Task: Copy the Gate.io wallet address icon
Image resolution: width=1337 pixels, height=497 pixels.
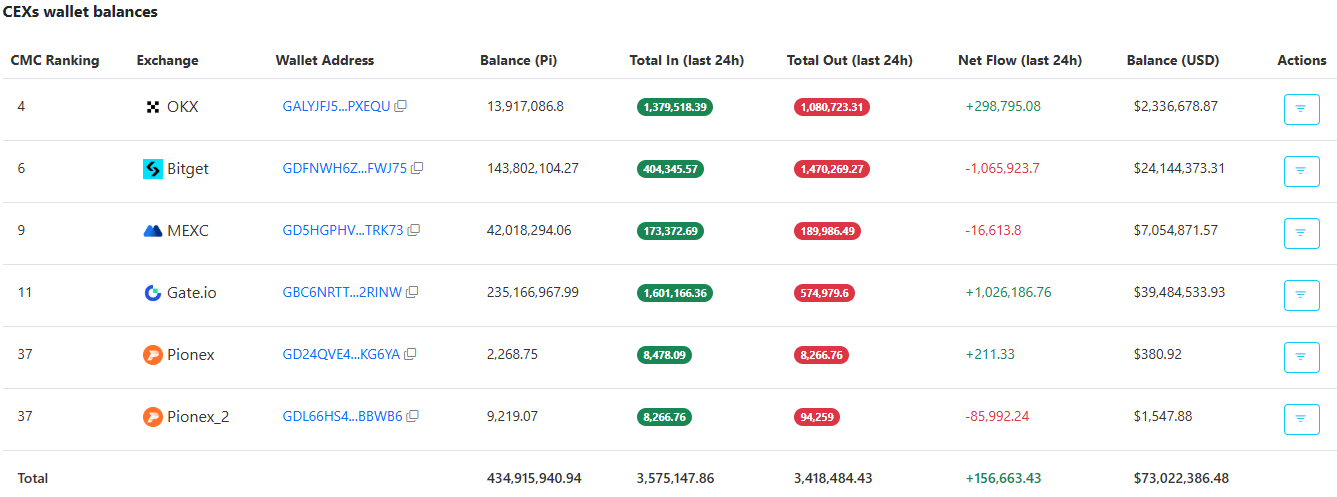Action: point(412,292)
